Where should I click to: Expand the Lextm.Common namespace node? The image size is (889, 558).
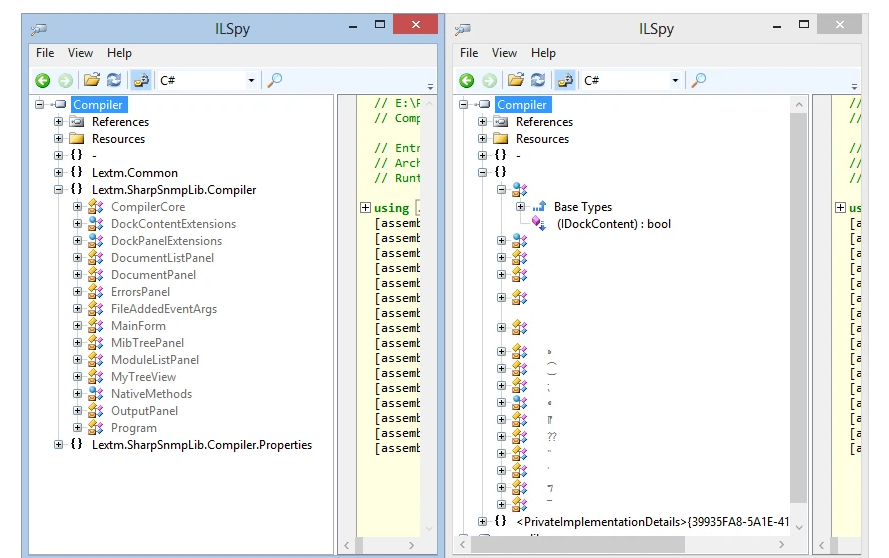(58, 172)
